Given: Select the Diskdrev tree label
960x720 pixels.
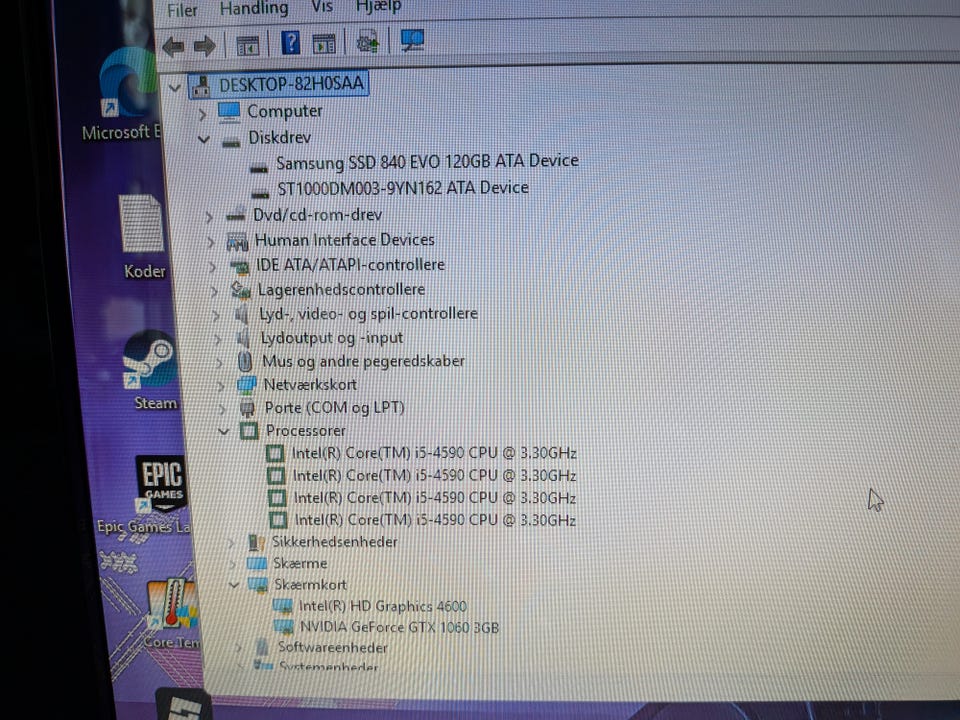Looking at the screenshot, I should click(279, 138).
